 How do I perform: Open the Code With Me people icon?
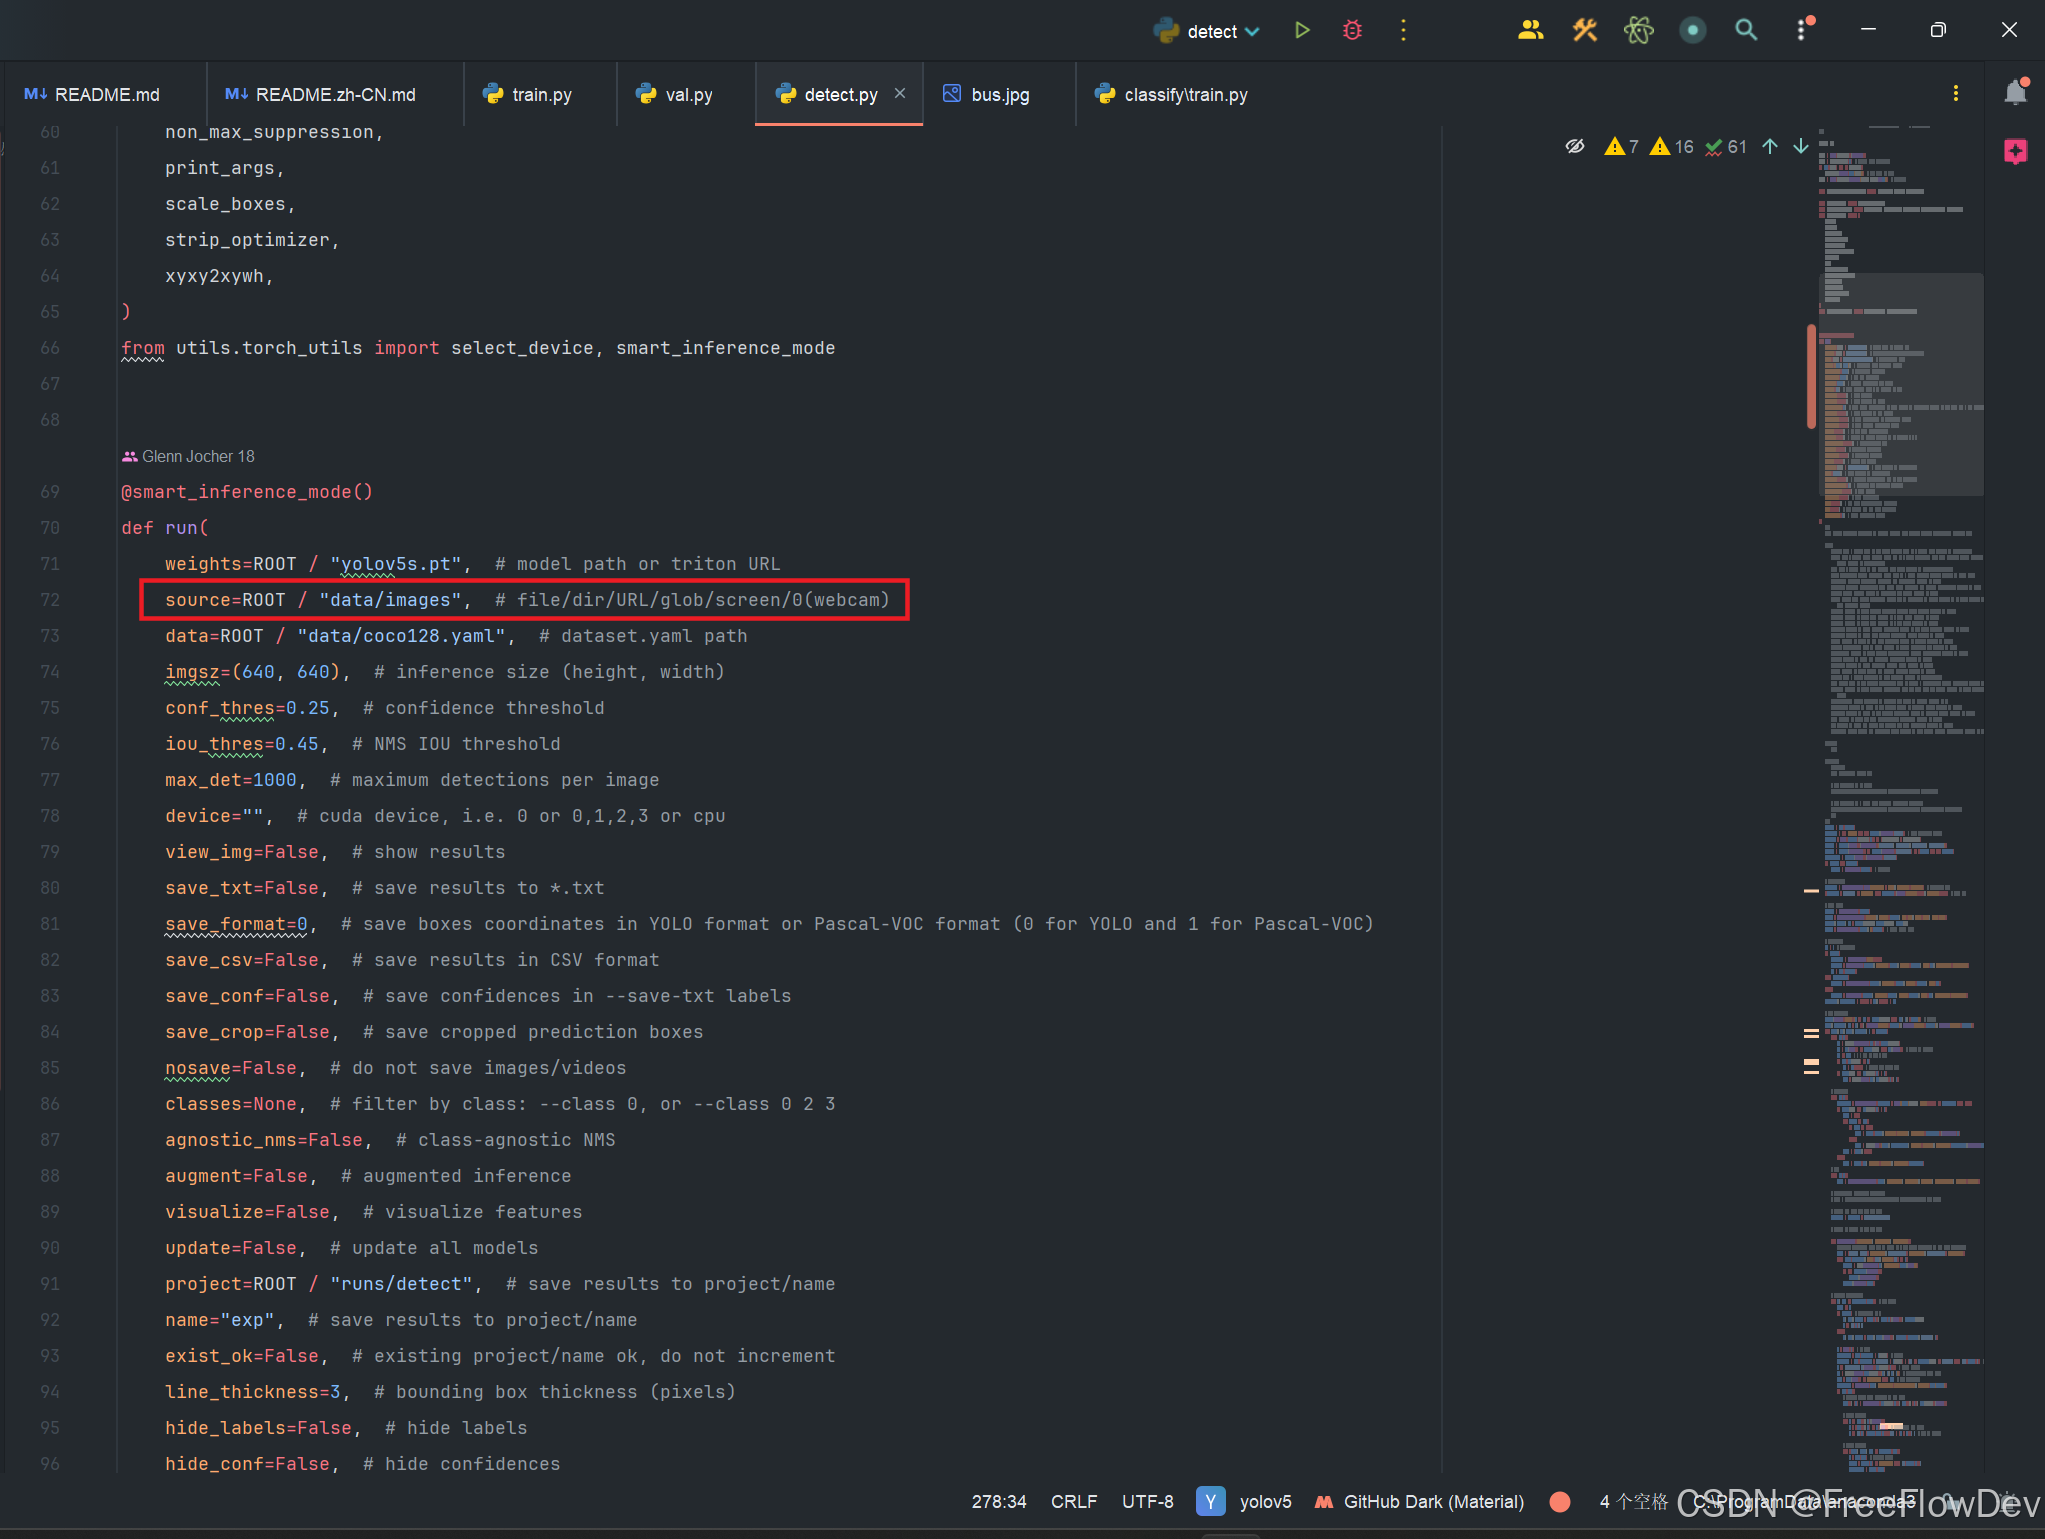tap(1530, 30)
